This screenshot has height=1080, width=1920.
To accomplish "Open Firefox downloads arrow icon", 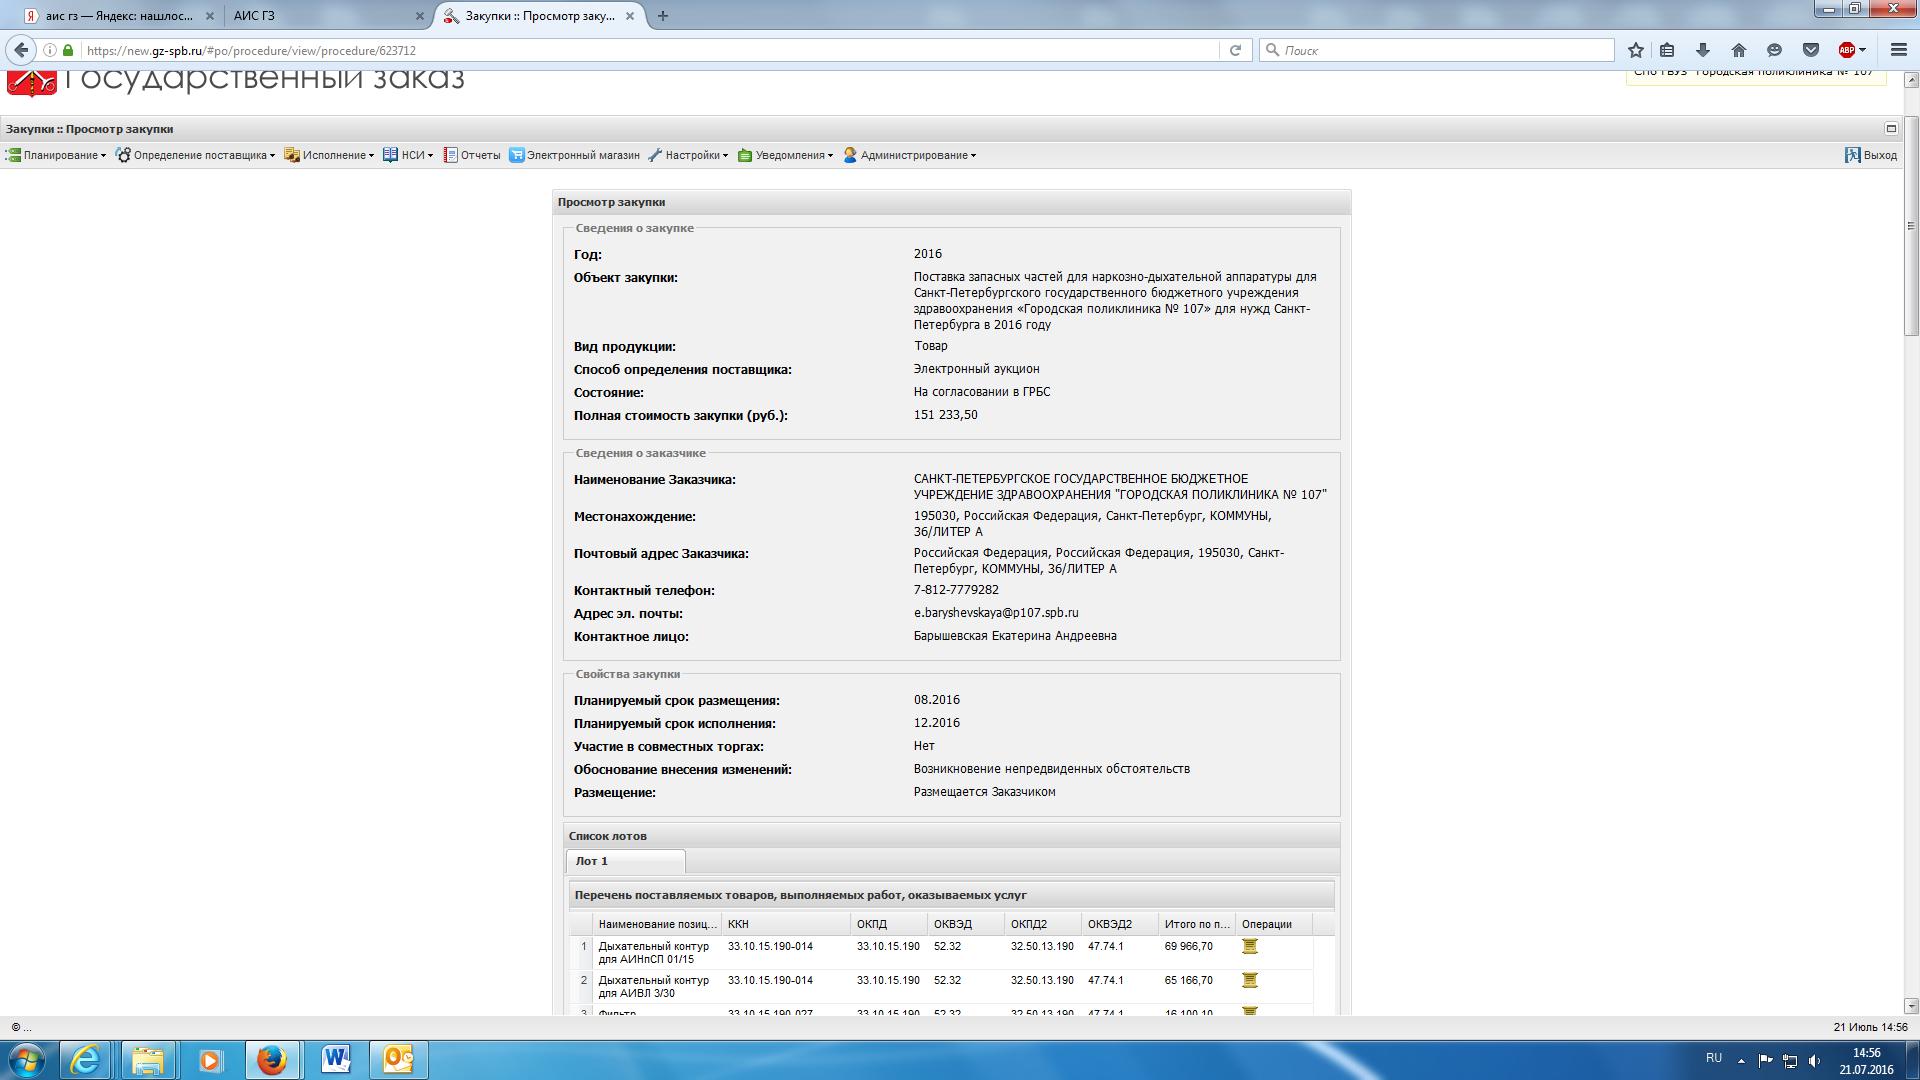I will pos(1703,50).
